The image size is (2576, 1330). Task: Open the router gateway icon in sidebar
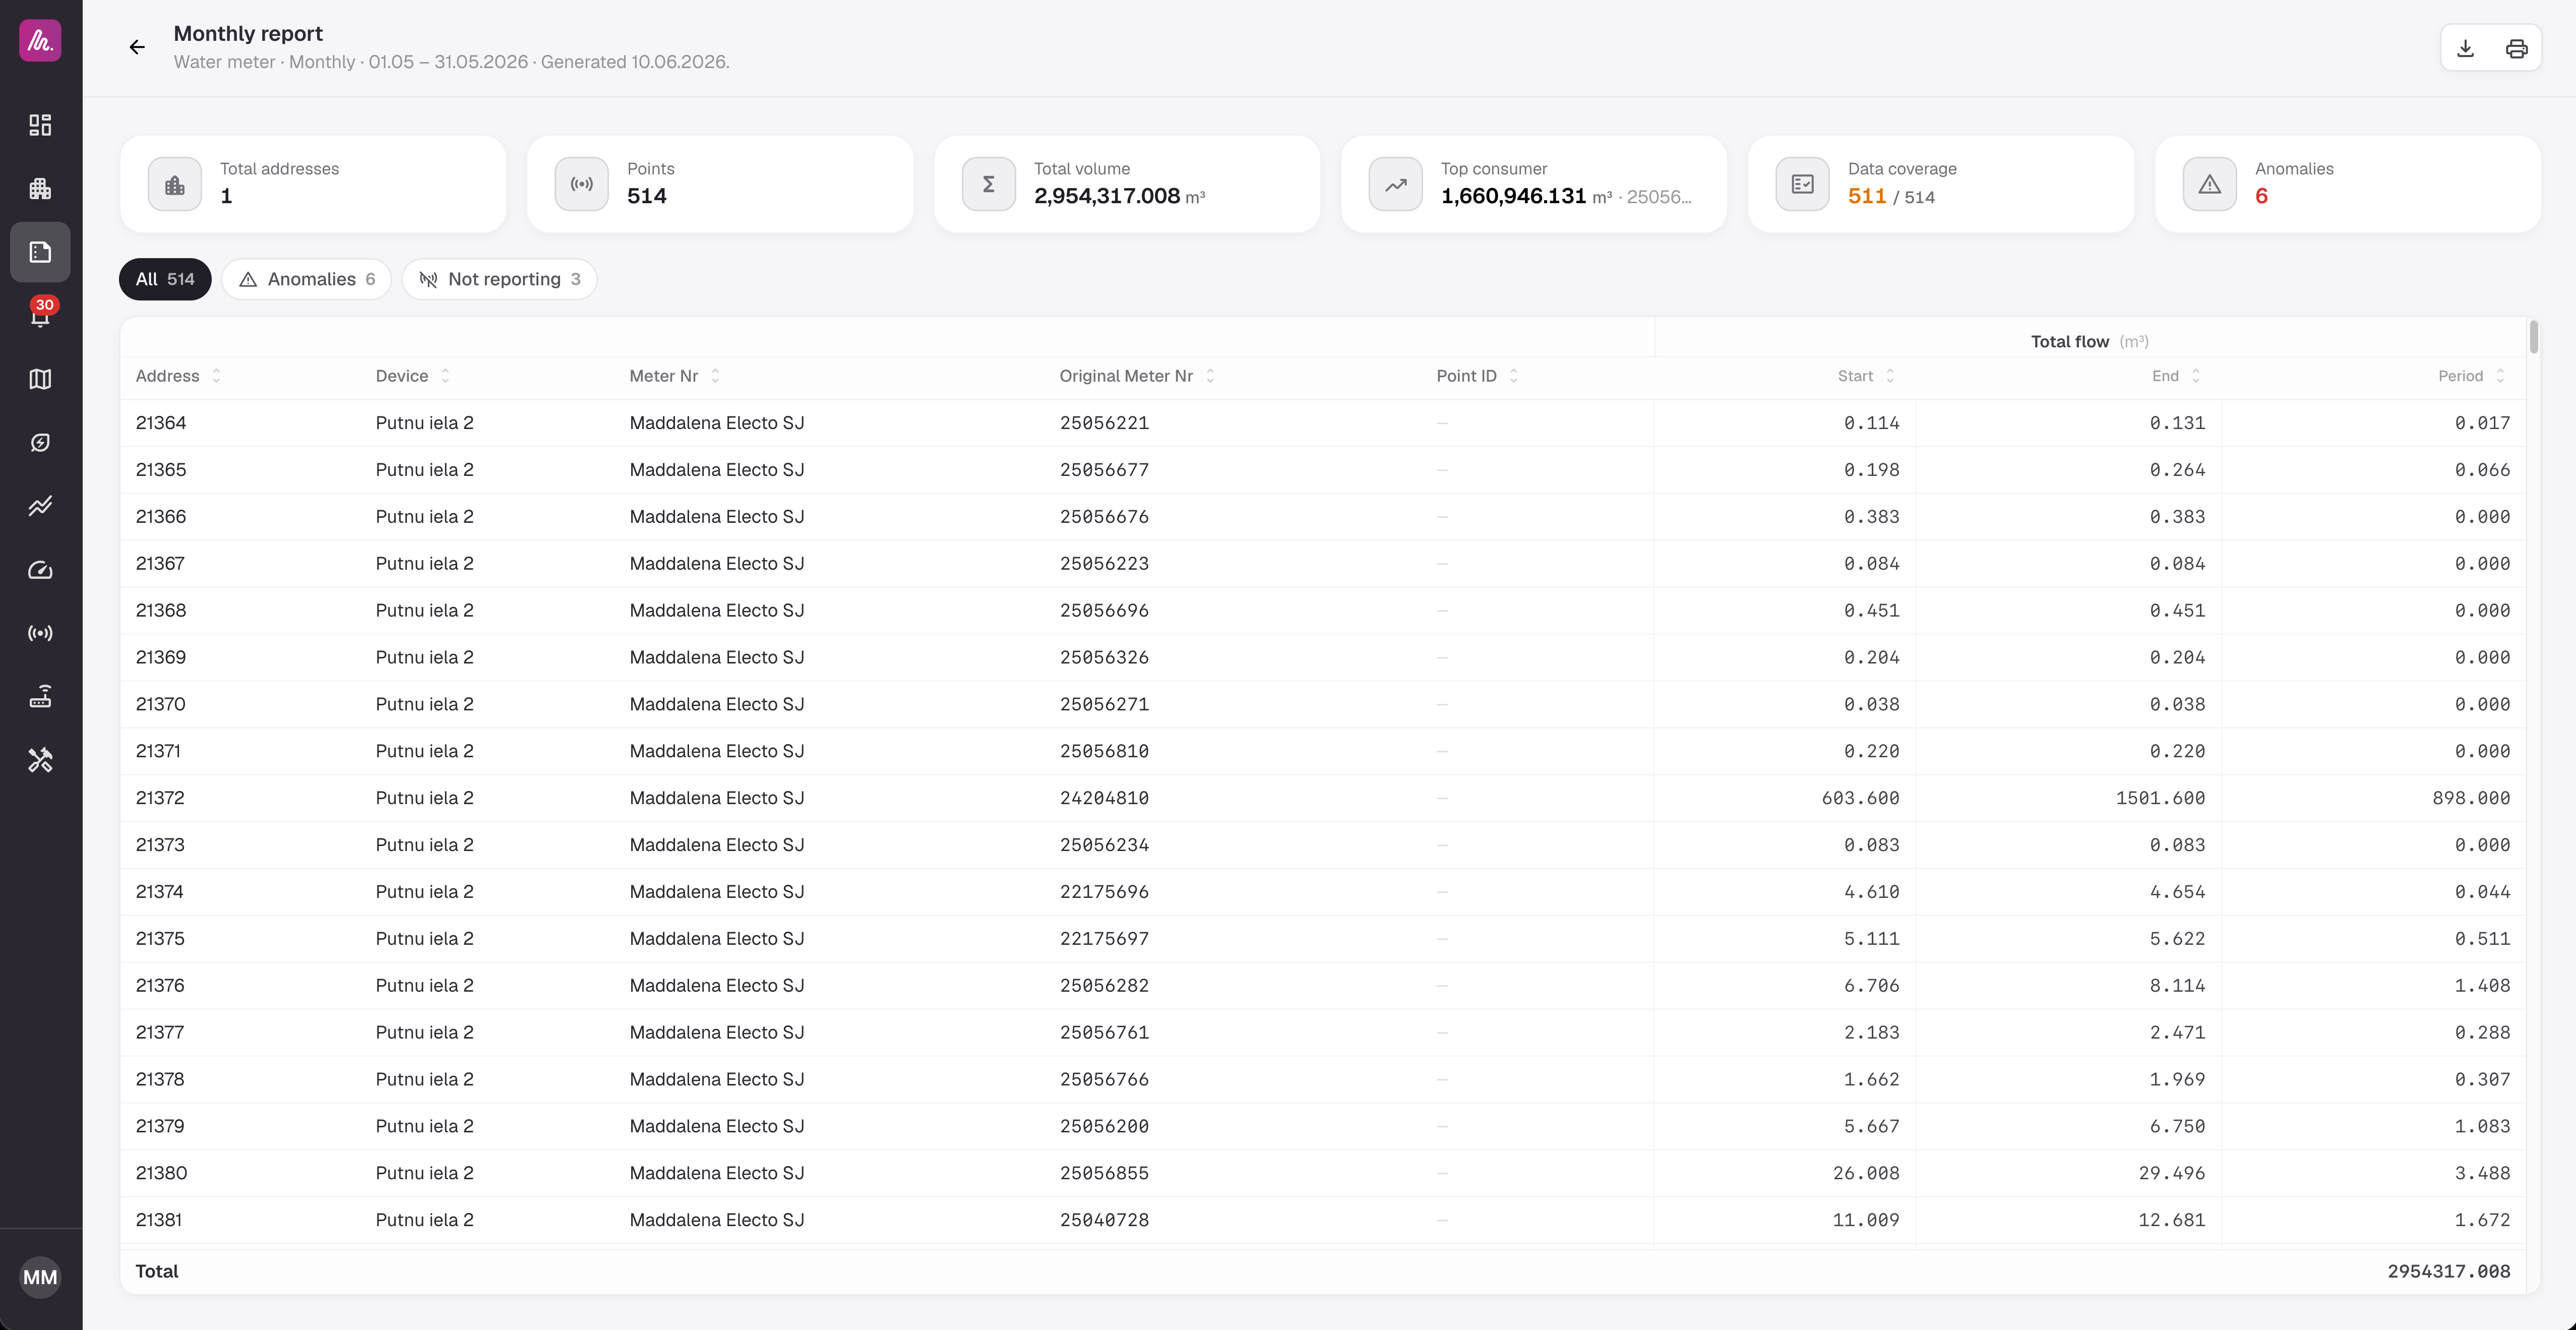[40, 697]
